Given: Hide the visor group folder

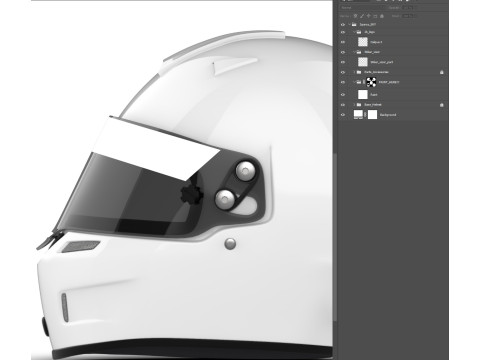Looking at the screenshot, I should [x=343, y=52].
